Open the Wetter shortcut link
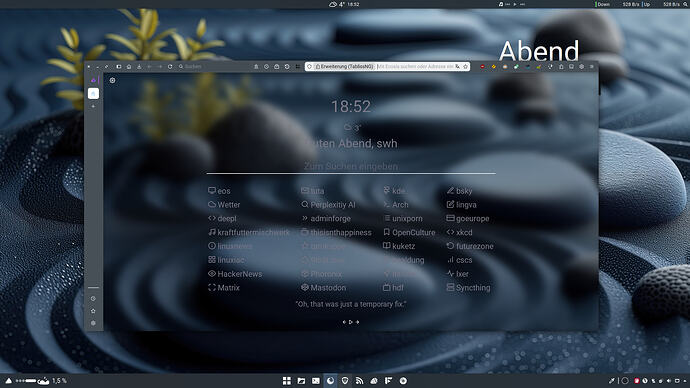 point(224,205)
